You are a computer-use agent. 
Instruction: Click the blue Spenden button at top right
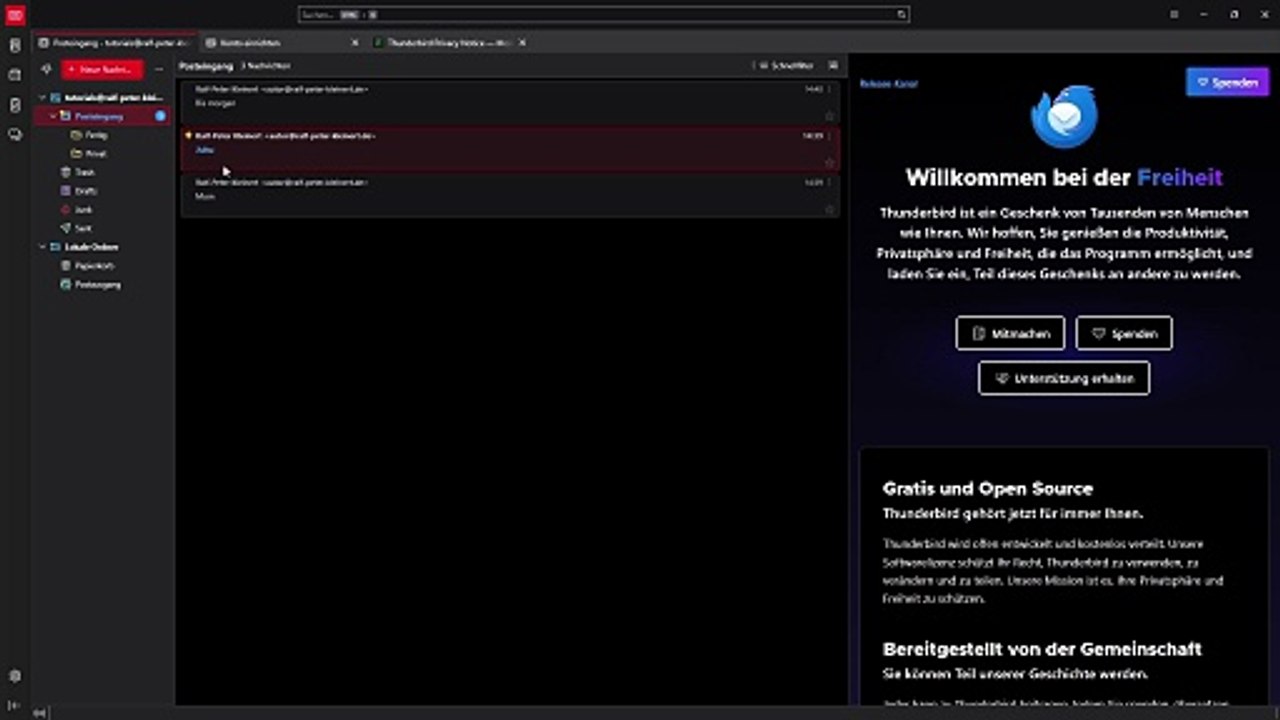[1227, 82]
